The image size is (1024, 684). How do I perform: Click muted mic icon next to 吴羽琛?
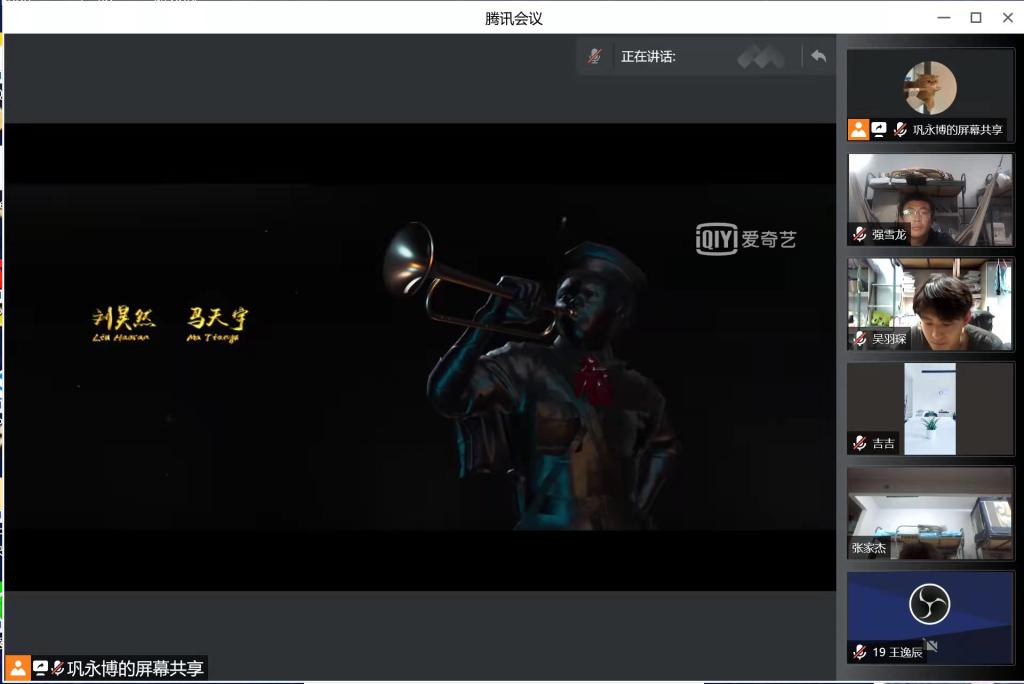point(859,339)
